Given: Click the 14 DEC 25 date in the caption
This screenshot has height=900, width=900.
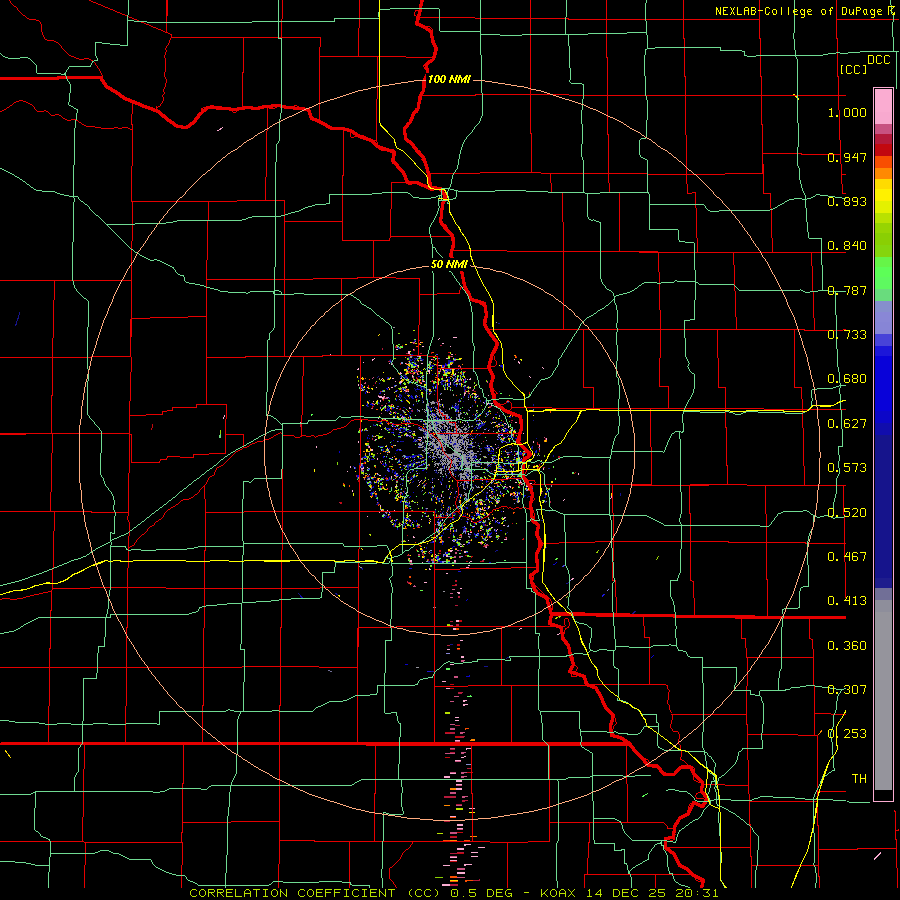Looking at the screenshot, I should (628, 893).
